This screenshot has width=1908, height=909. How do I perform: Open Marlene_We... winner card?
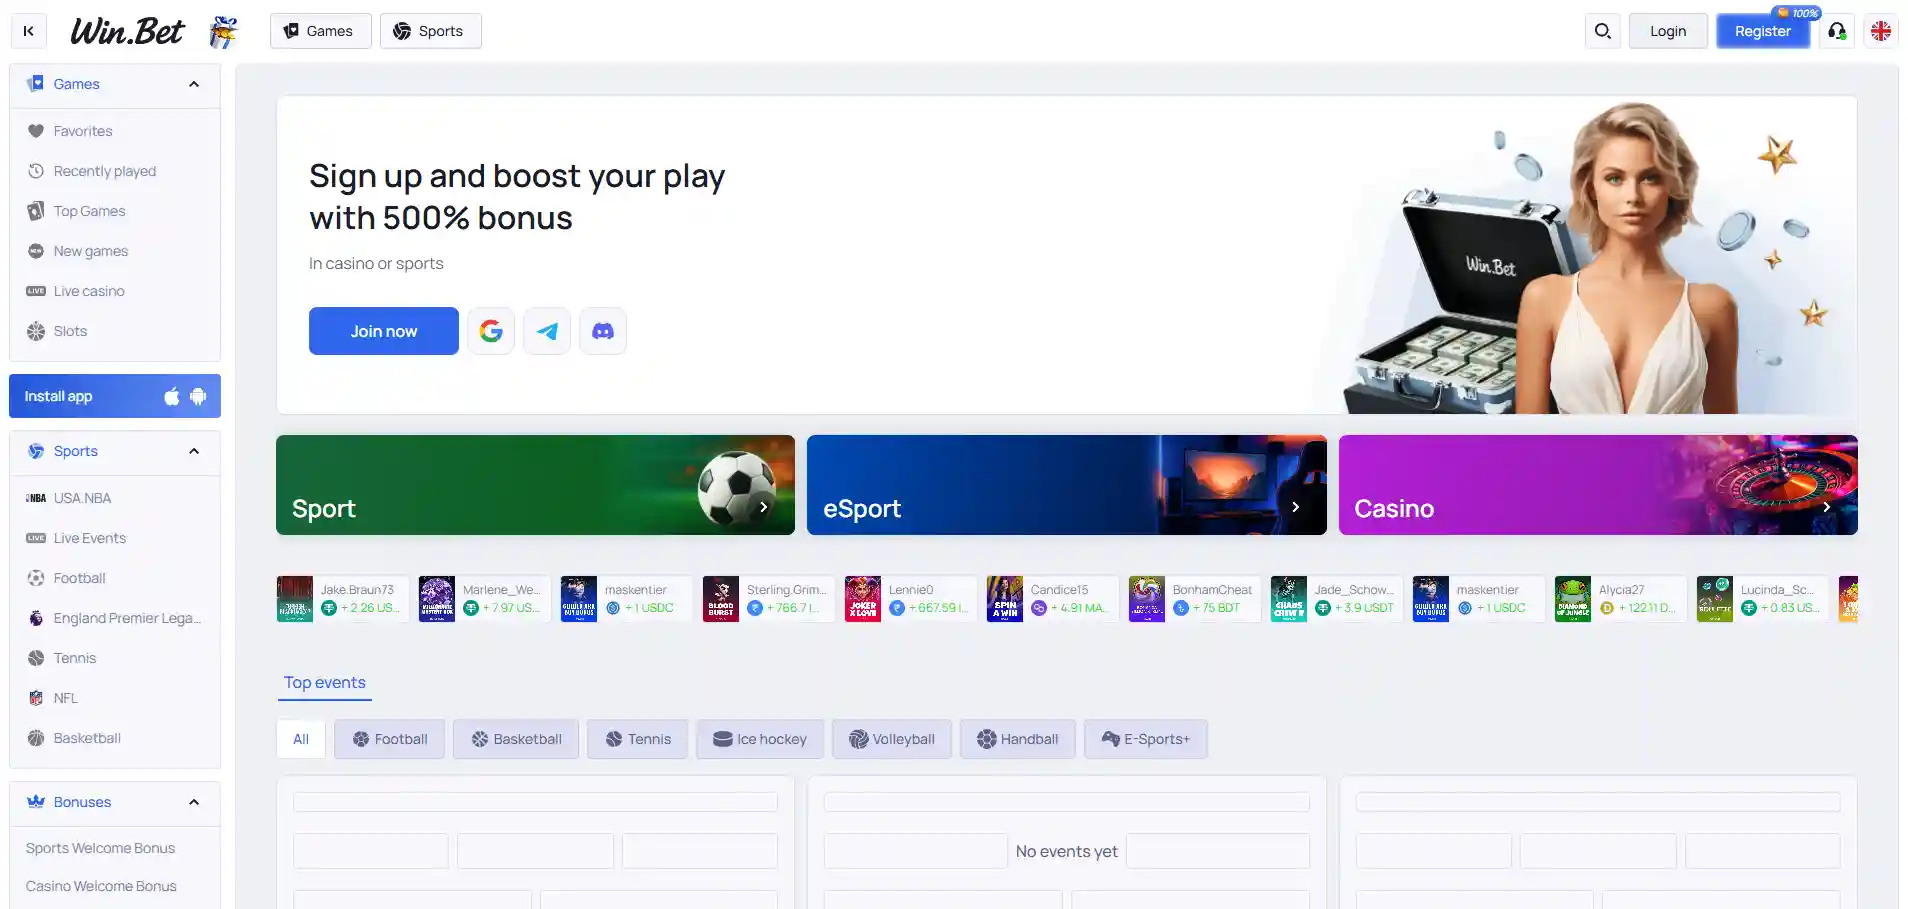tap(484, 599)
